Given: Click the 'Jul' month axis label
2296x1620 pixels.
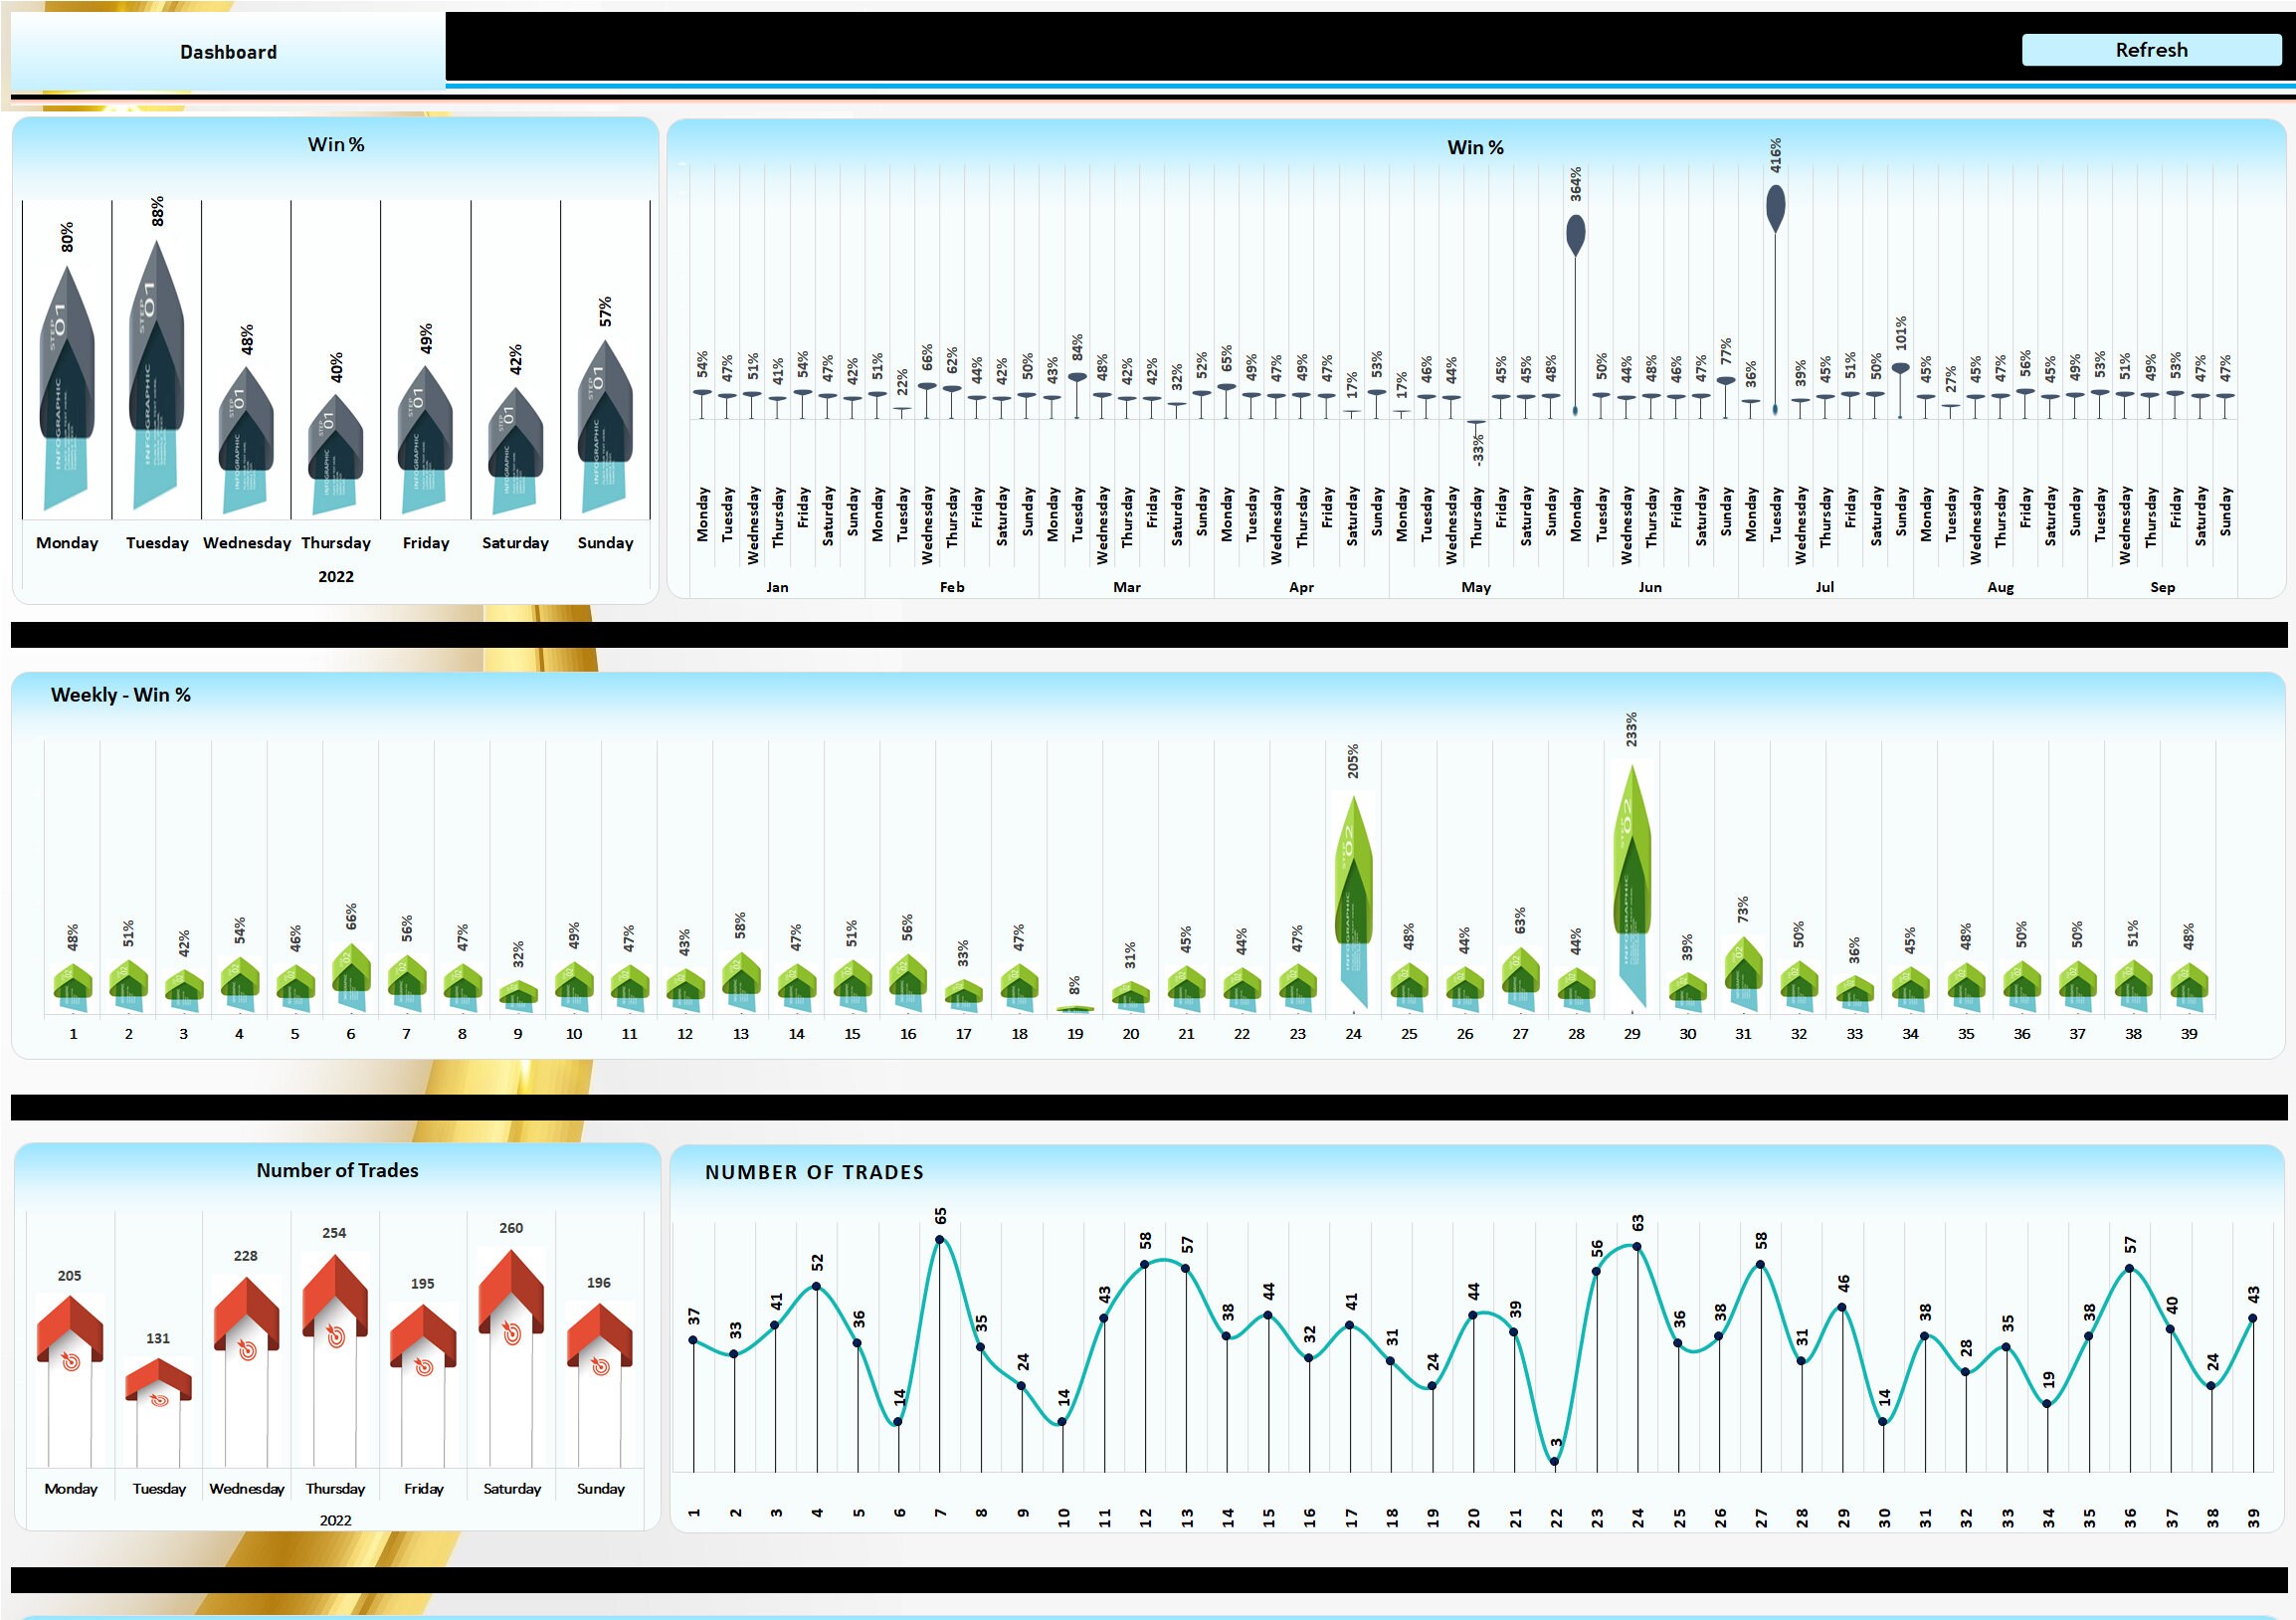Looking at the screenshot, I should (1825, 587).
